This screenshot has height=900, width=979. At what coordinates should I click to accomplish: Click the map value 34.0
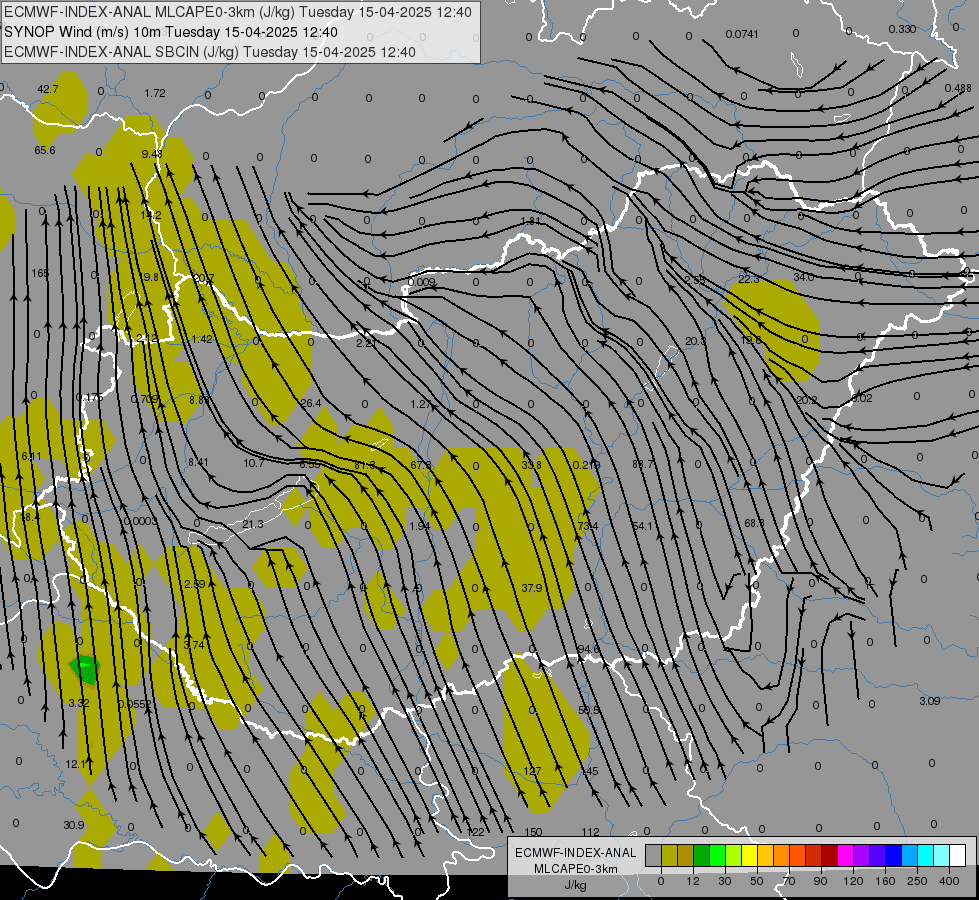pos(804,277)
